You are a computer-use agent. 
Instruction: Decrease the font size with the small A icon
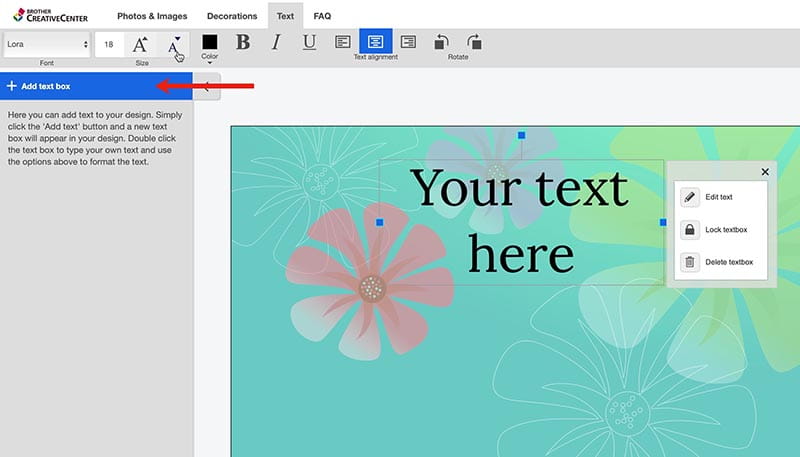(174, 44)
